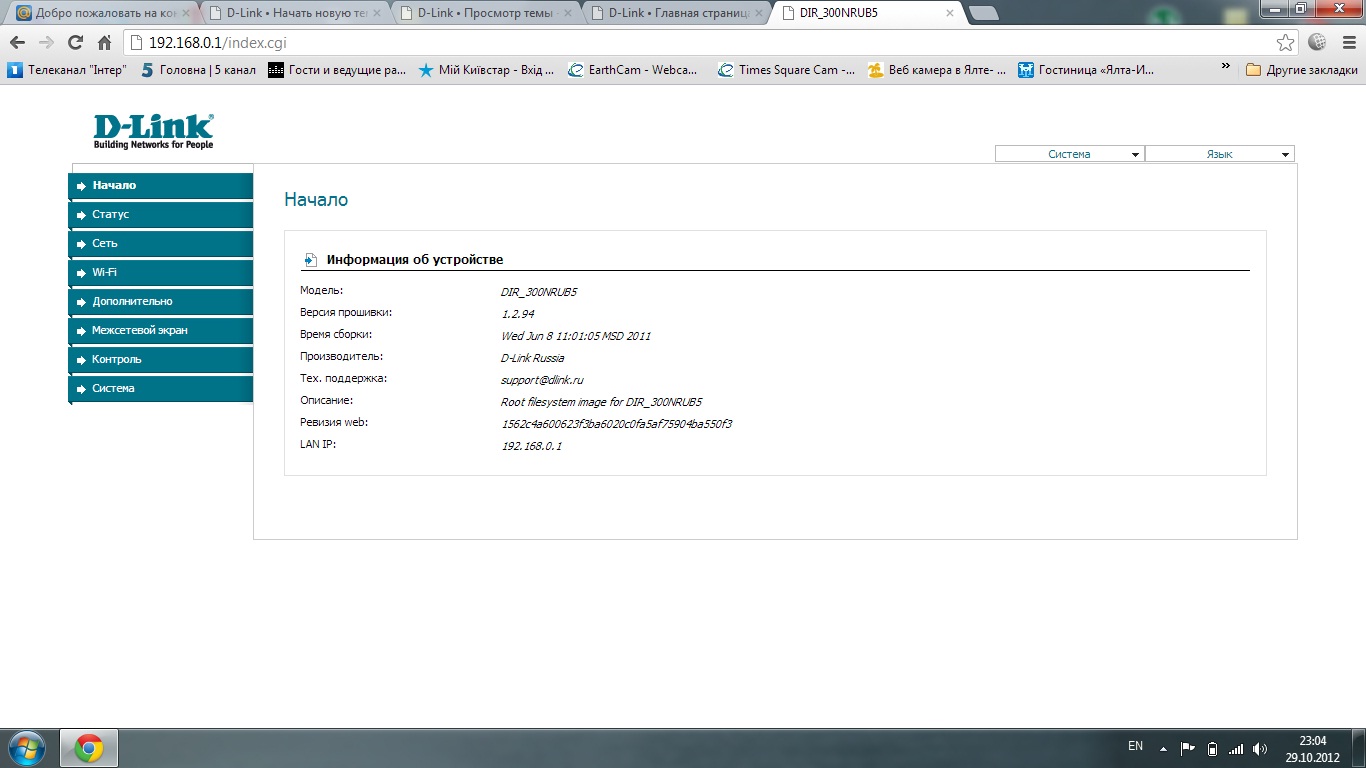Open the 'Статус' sidebar section
Image resolution: width=1366 pixels, height=768 pixels.
tap(161, 215)
